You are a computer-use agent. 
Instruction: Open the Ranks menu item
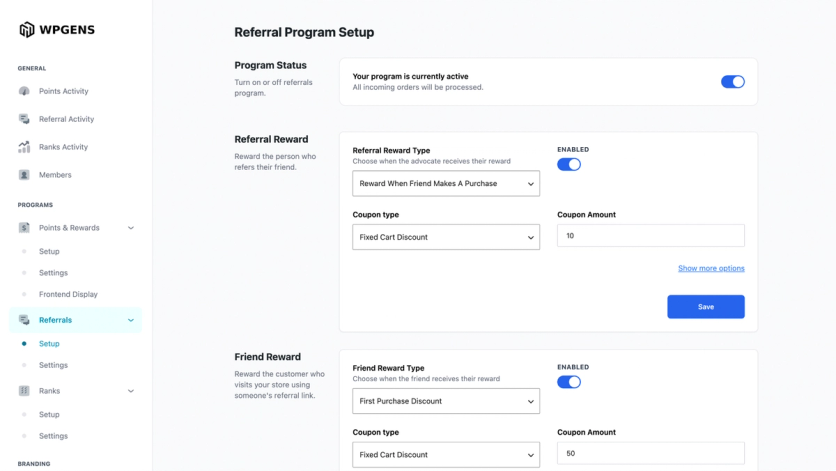click(49, 391)
